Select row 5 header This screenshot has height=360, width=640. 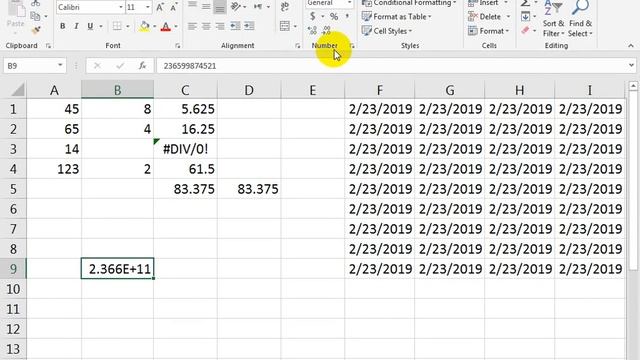click(13, 189)
